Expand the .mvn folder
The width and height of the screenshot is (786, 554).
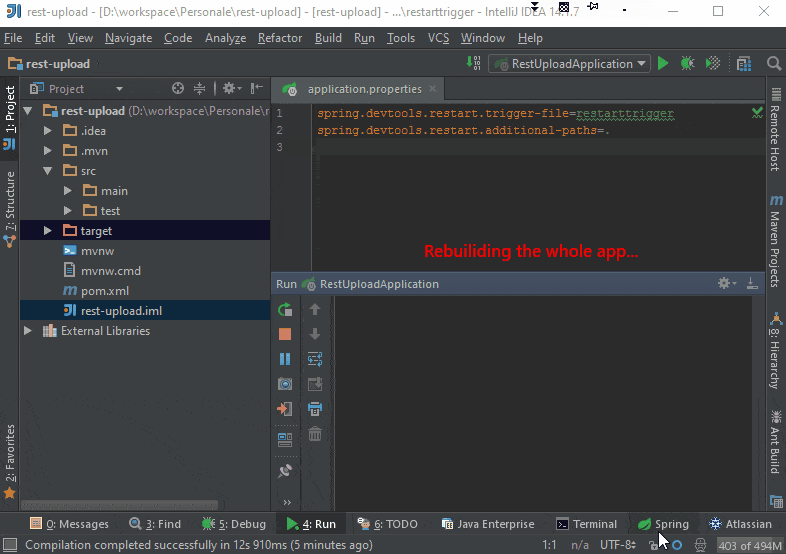click(48, 151)
